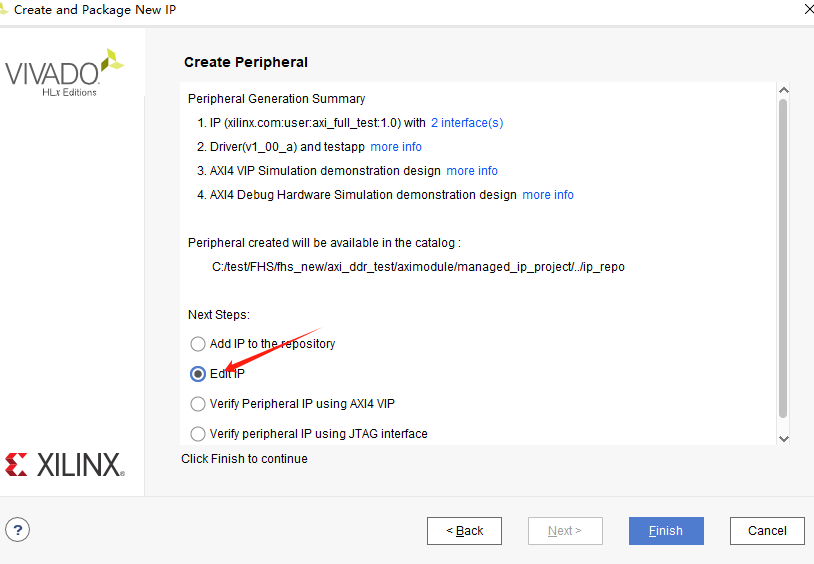Cancel the IP creation wizard
This screenshot has height=564, width=814.
click(767, 531)
